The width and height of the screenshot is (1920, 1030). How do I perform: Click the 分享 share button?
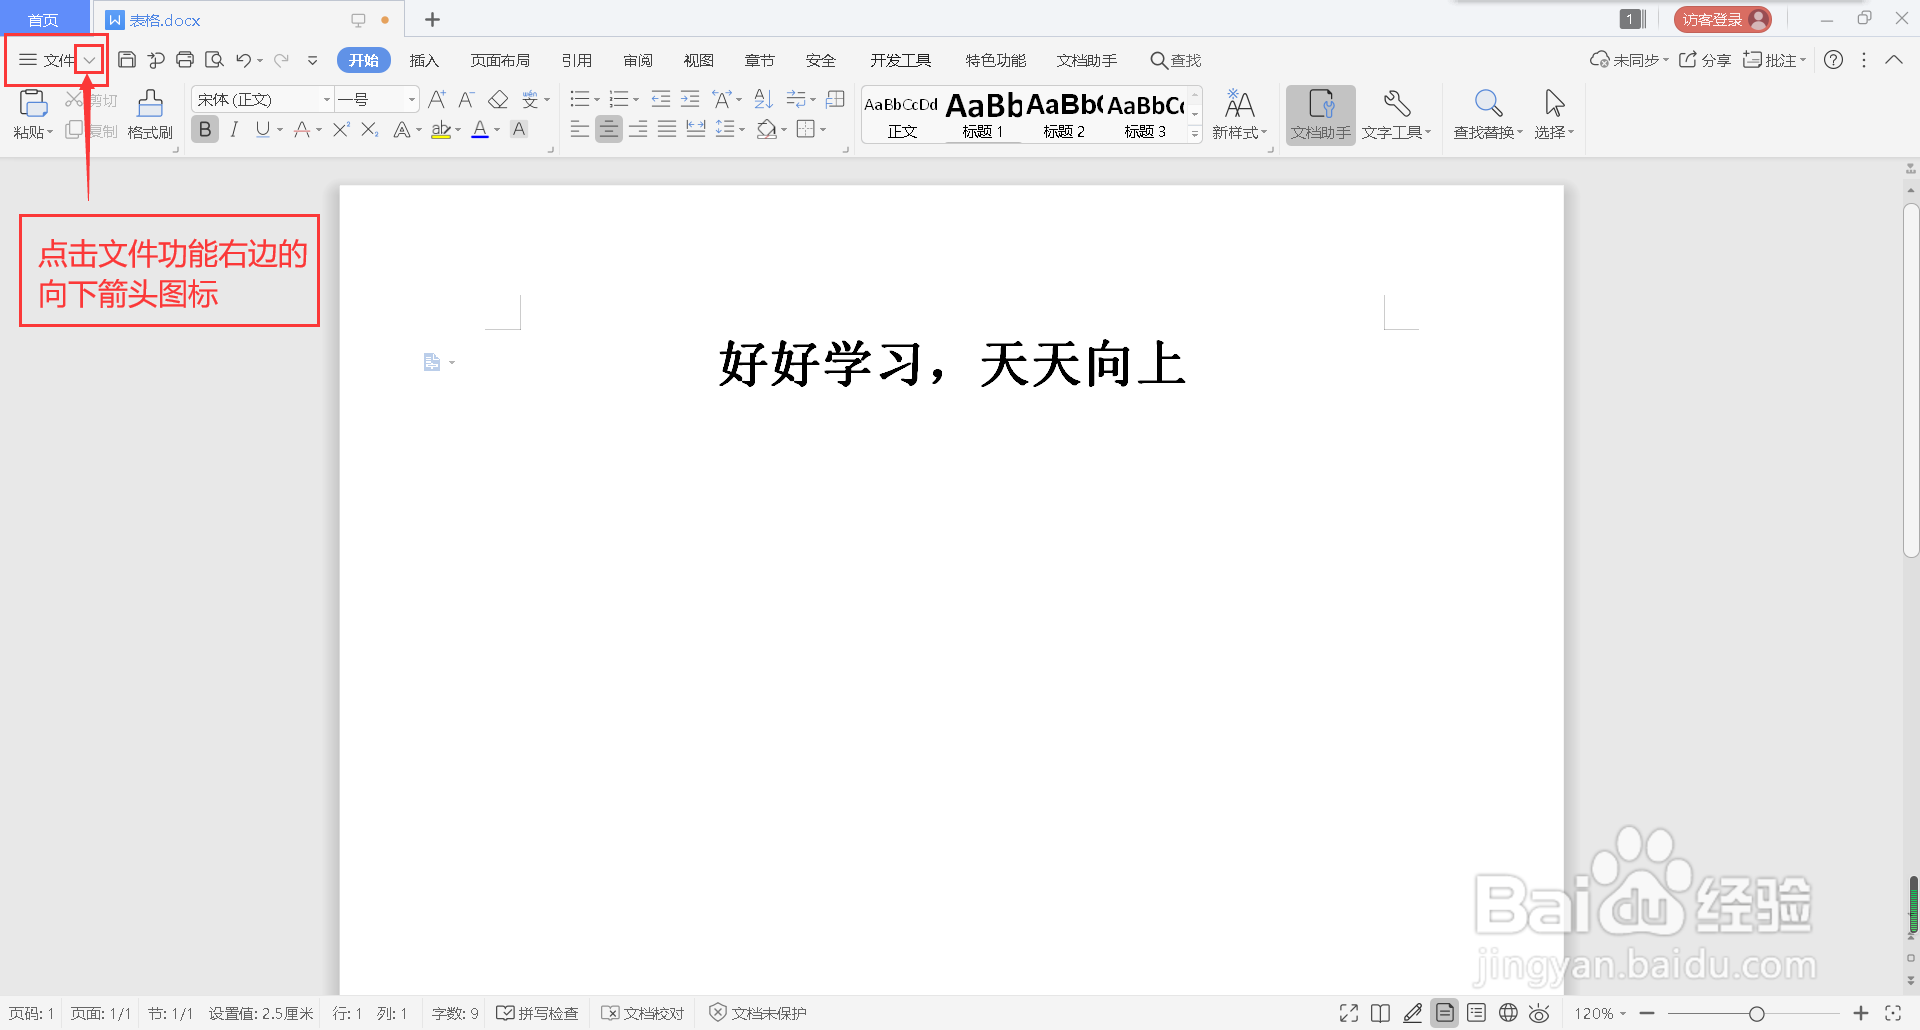click(x=1703, y=59)
